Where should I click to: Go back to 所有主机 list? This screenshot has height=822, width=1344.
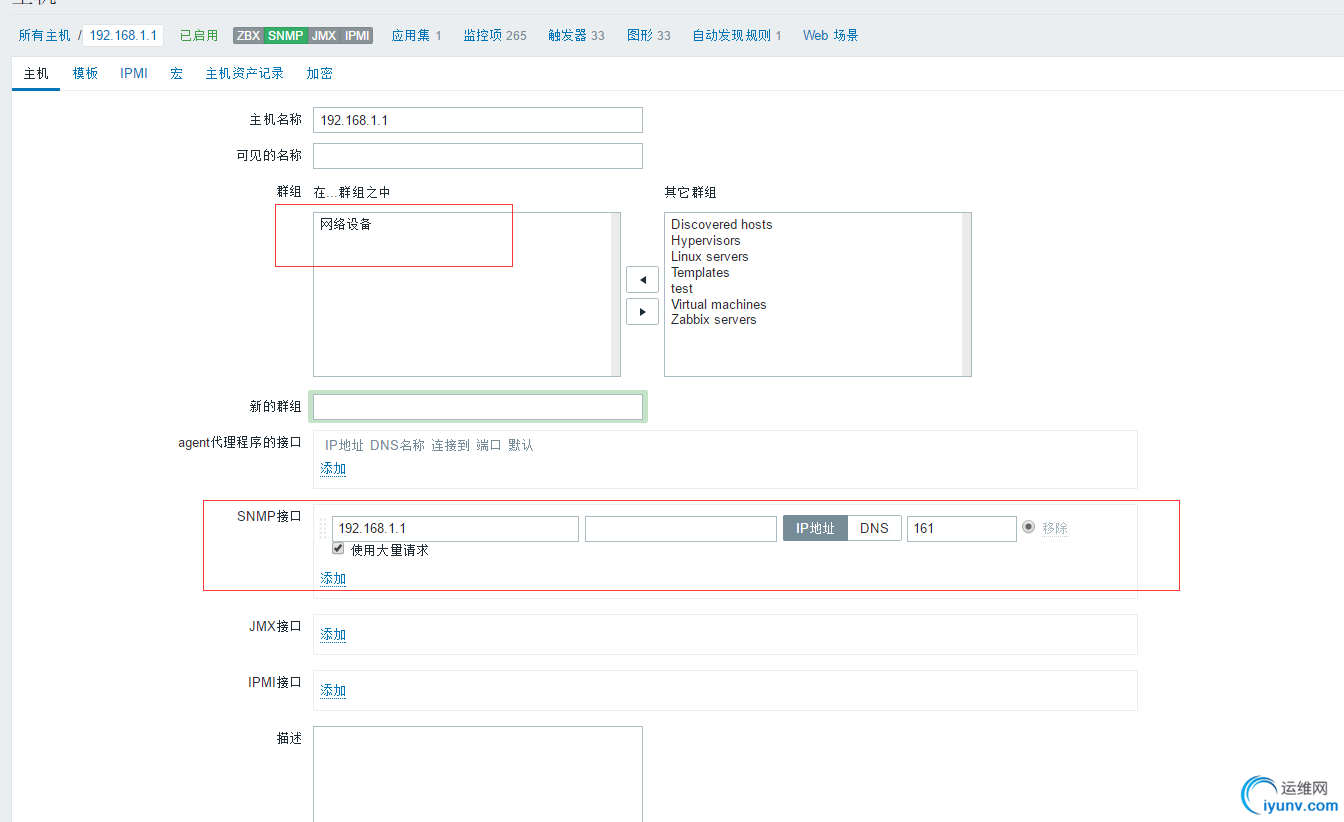[x=45, y=35]
